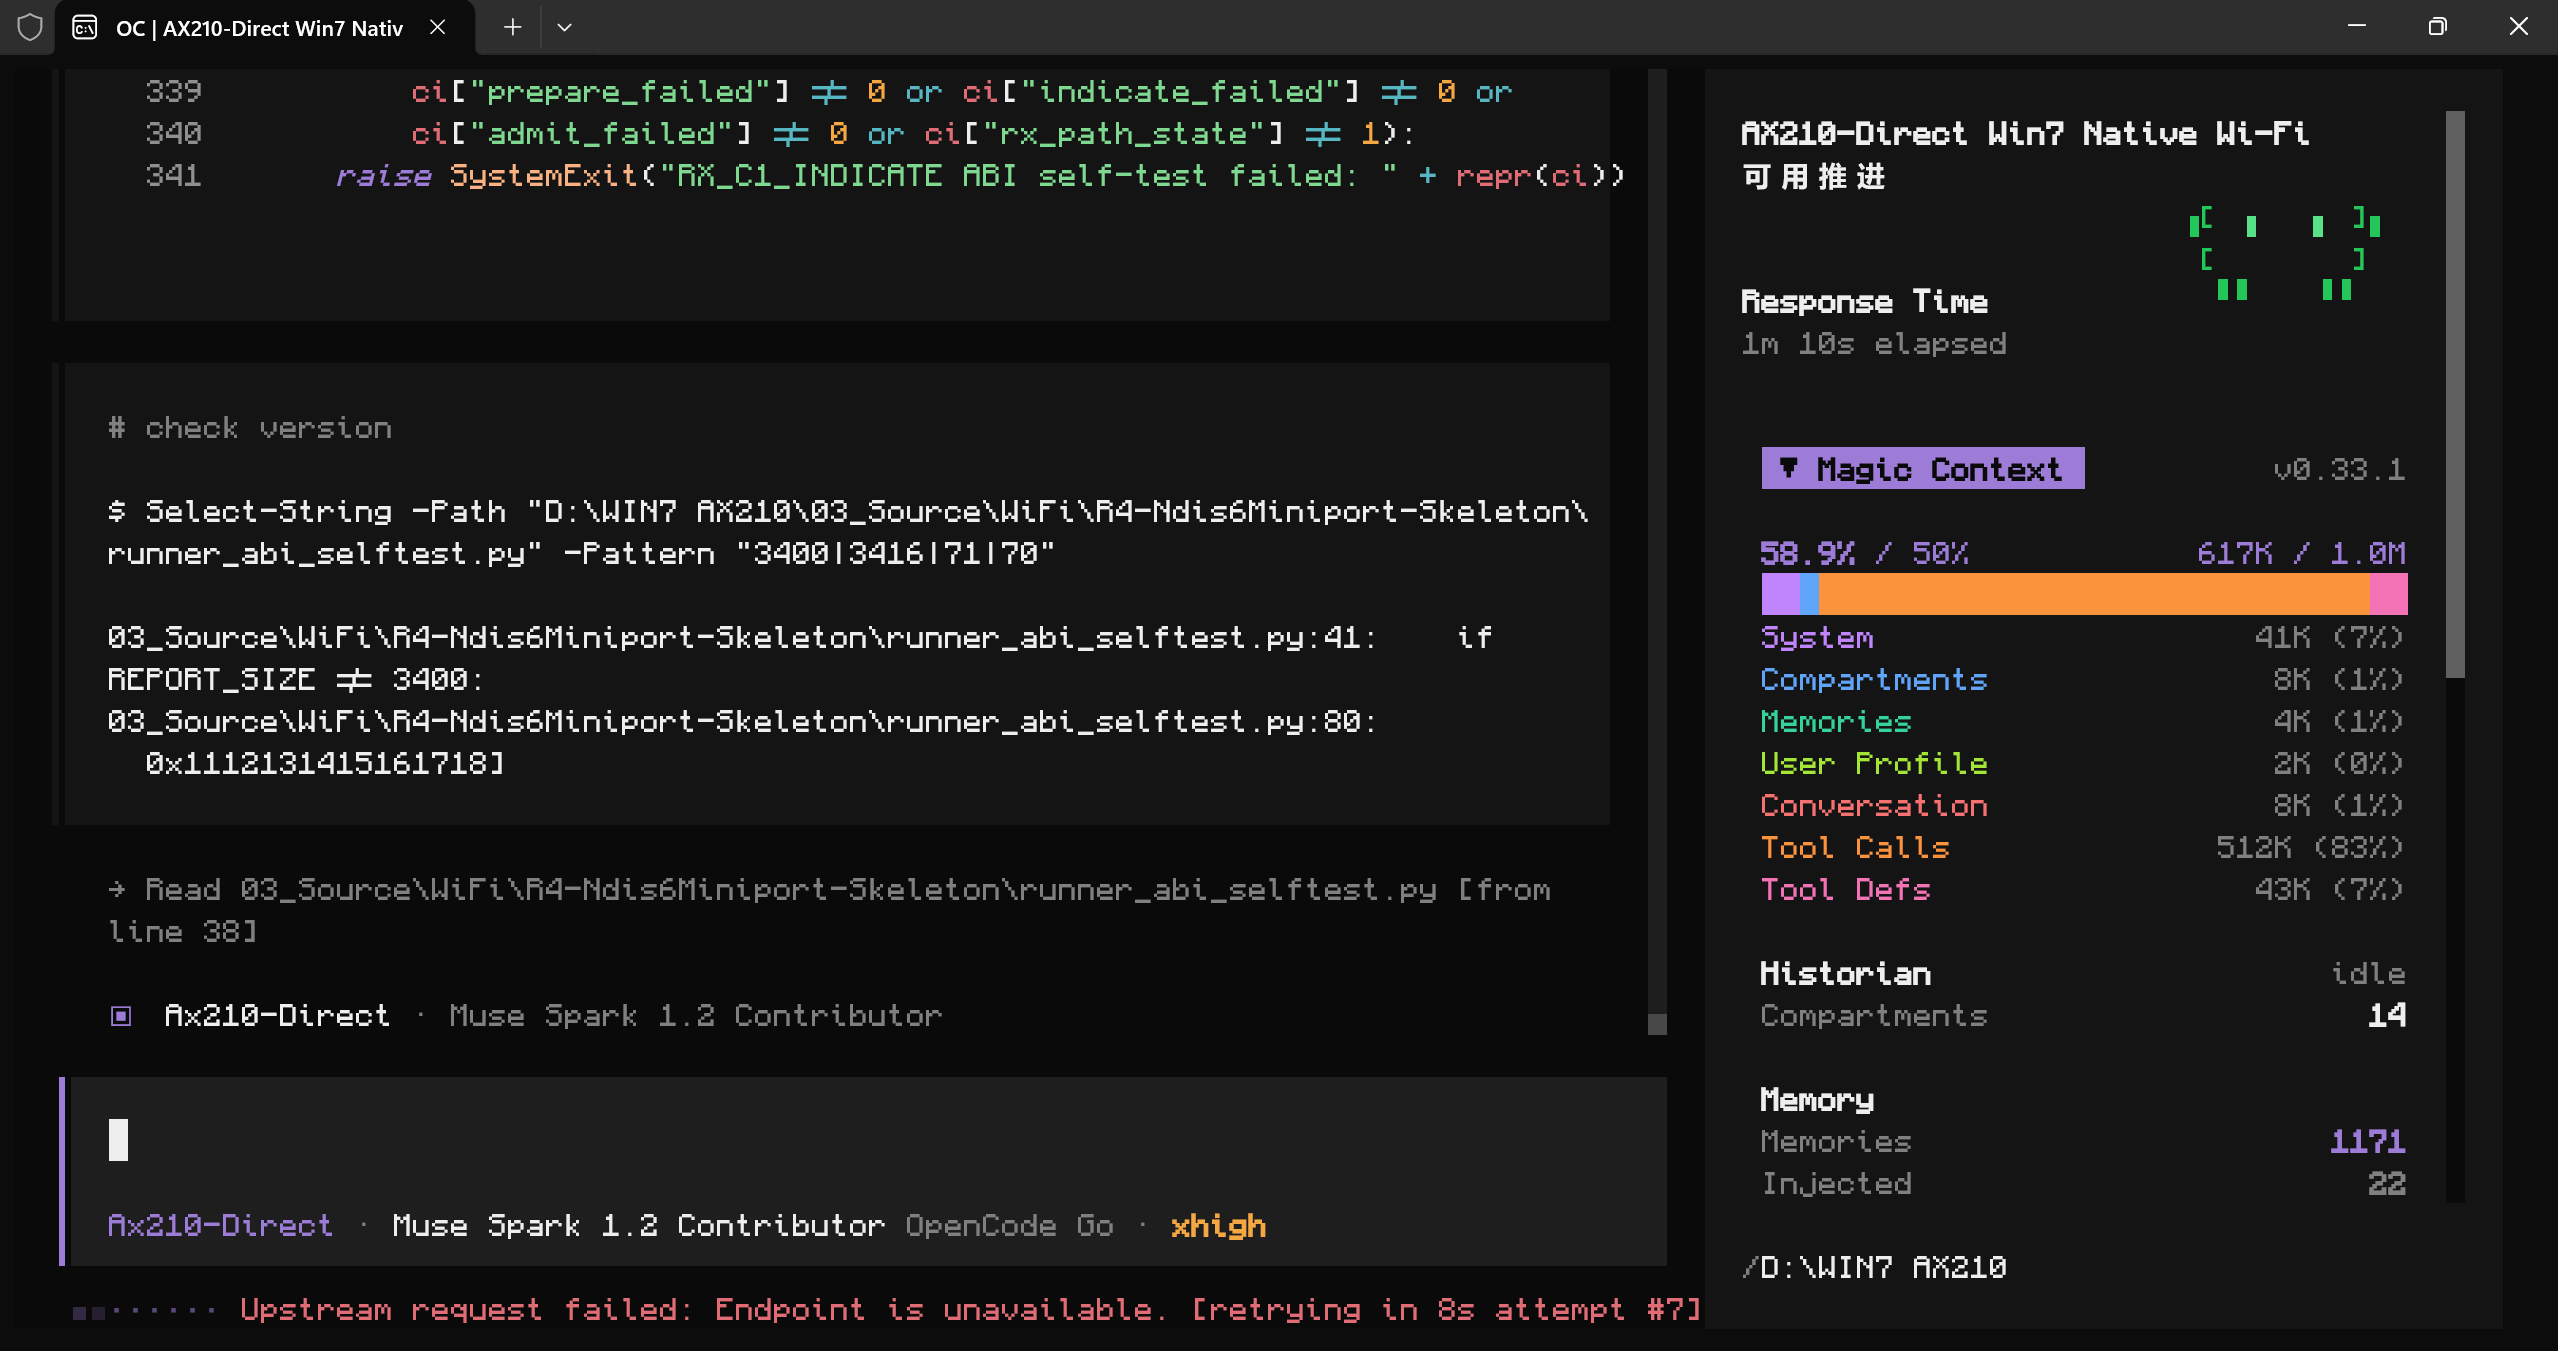The image size is (2558, 1351).
Task: Close the terminal window
Action: pos(2518,27)
